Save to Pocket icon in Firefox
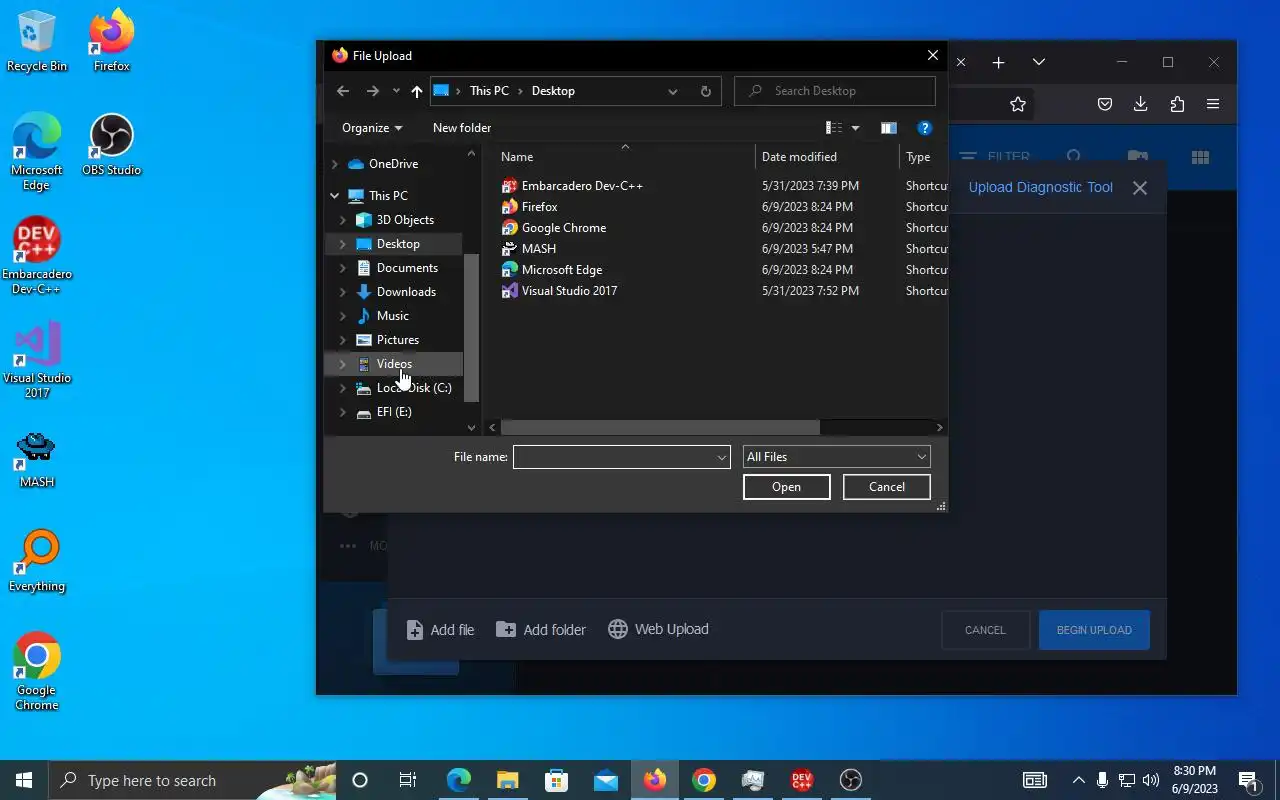This screenshot has width=1280, height=800. click(1105, 104)
